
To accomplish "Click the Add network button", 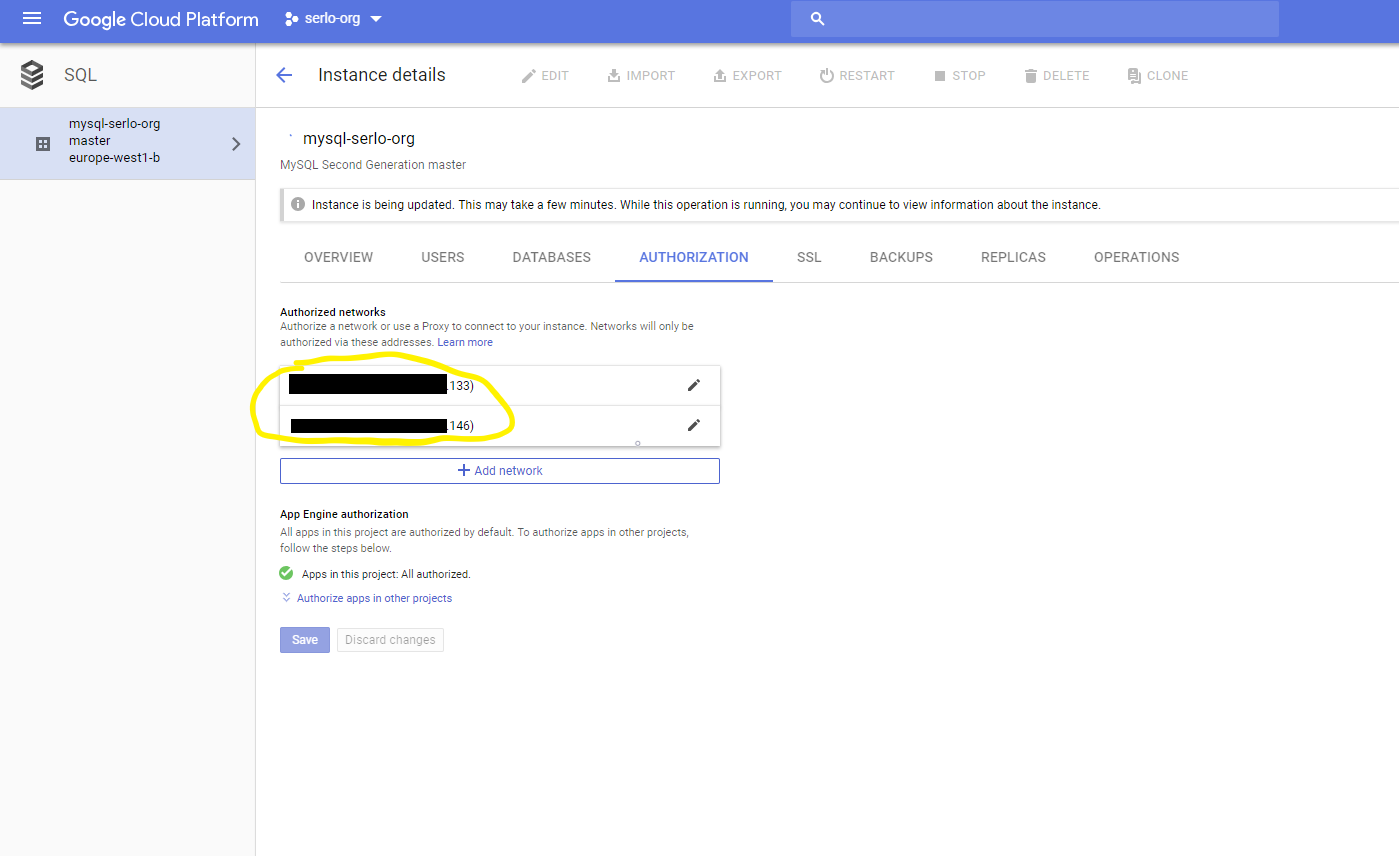I will 499,470.
